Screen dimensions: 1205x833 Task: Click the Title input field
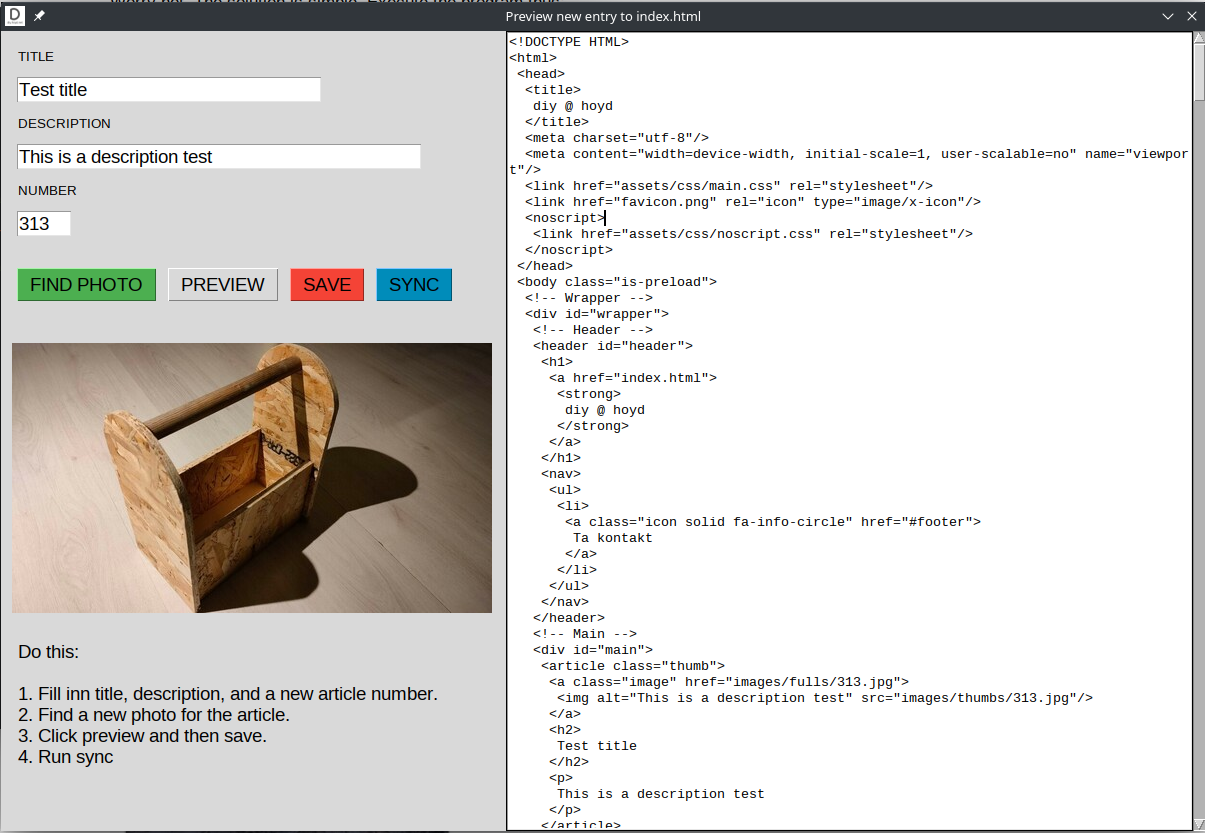click(x=168, y=90)
